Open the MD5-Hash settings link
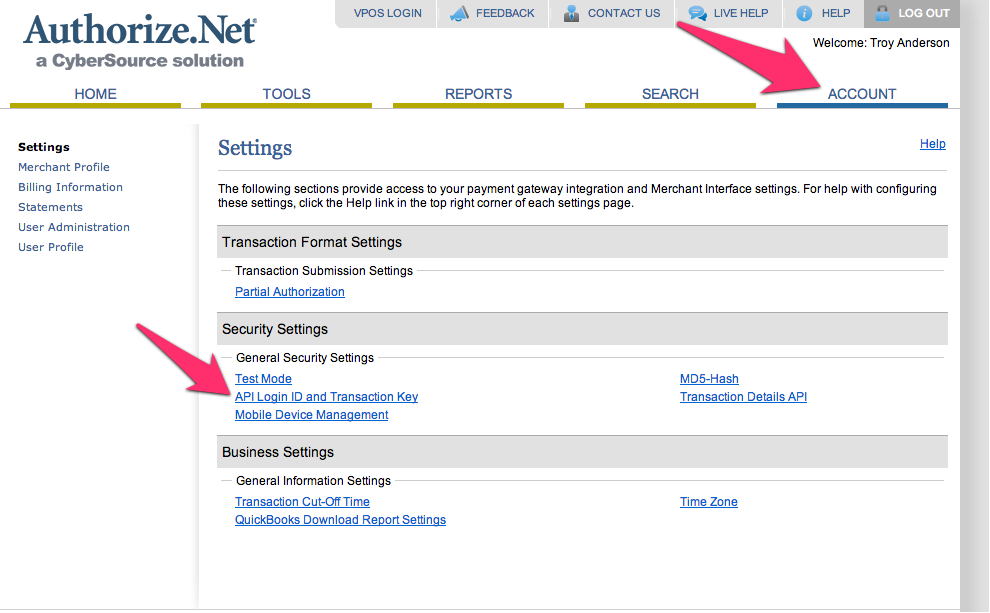The height and width of the screenshot is (613, 990). tap(709, 379)
